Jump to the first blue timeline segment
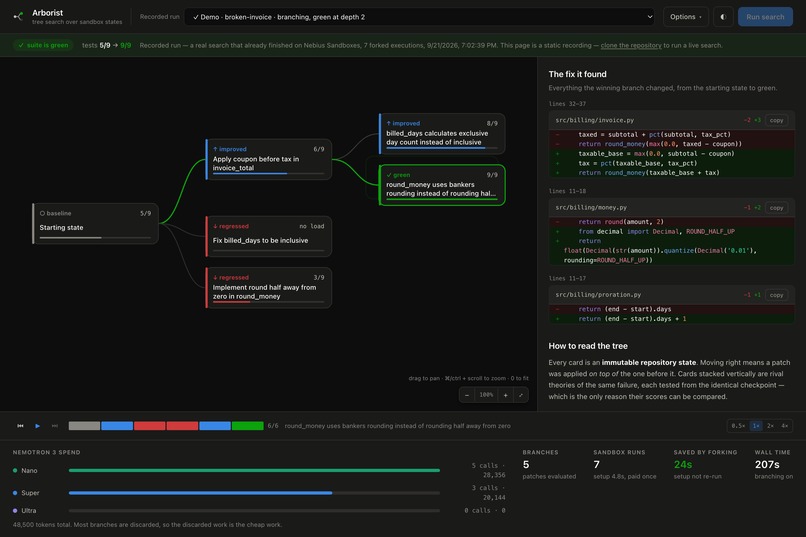The height and width of the screenshot is (537, 806). (117, 426)
